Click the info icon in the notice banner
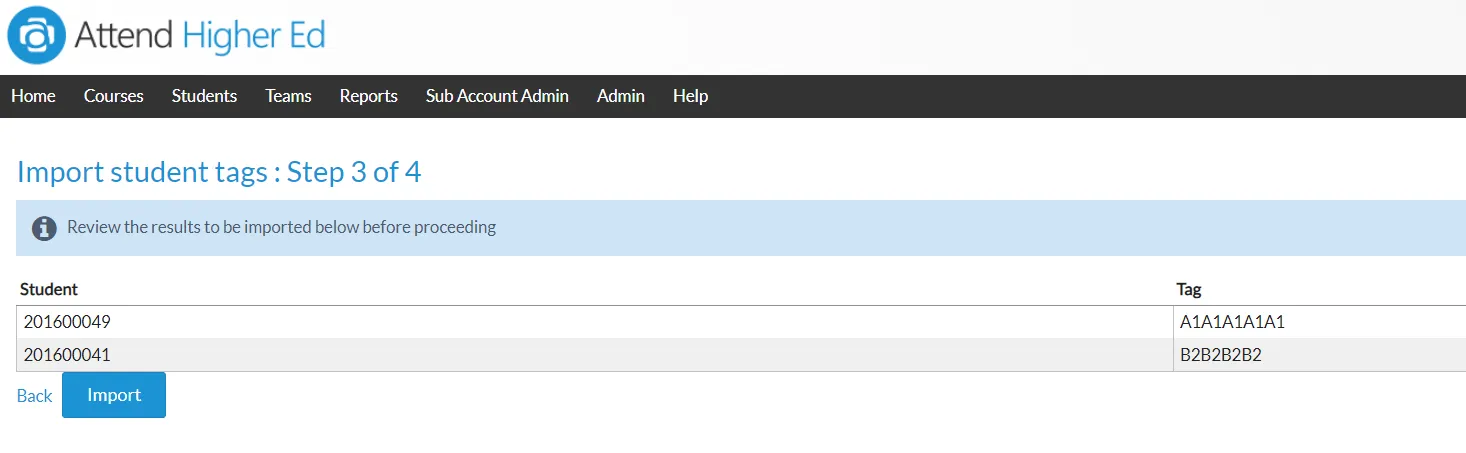 point(44,228)
